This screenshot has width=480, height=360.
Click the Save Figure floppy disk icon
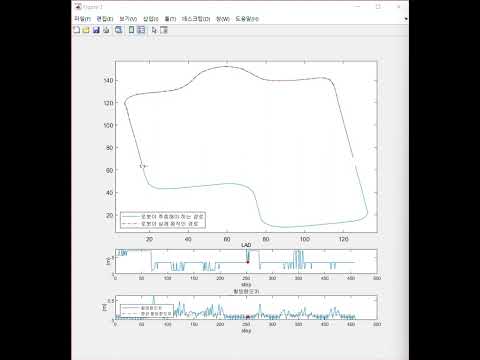point(96,30)
